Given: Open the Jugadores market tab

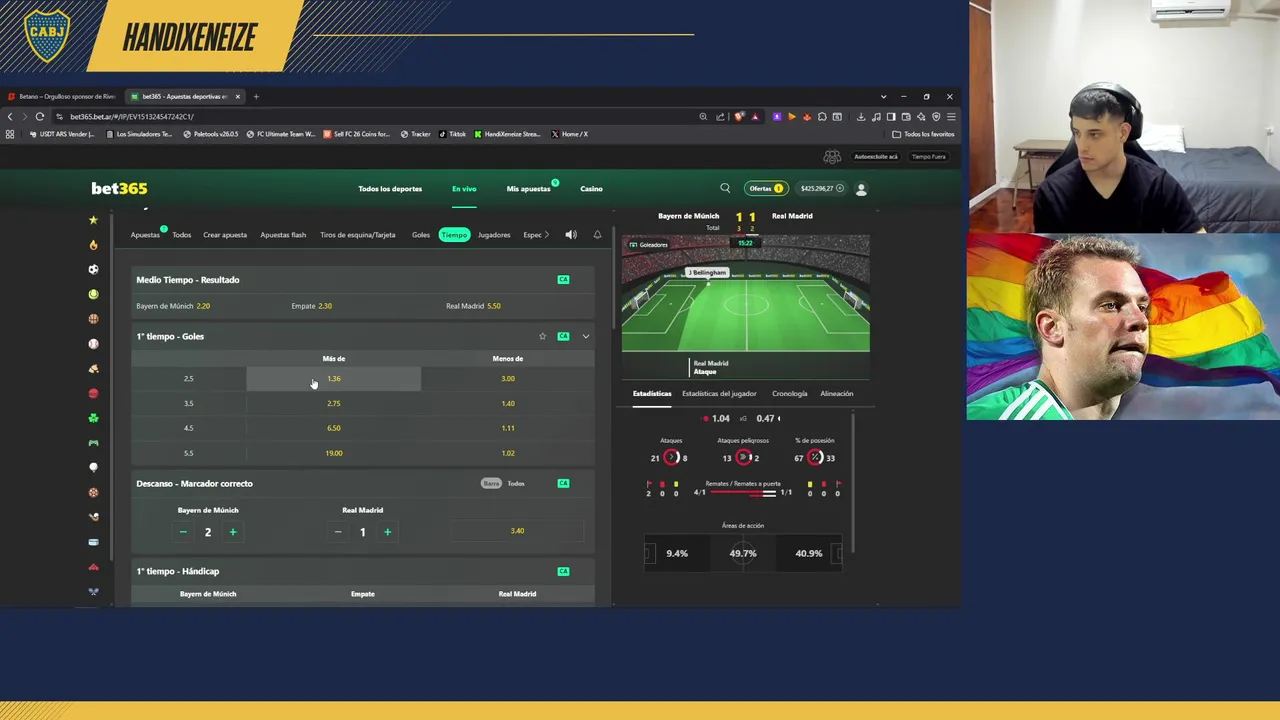Looking at the screenshot, I should click(494, 235).
